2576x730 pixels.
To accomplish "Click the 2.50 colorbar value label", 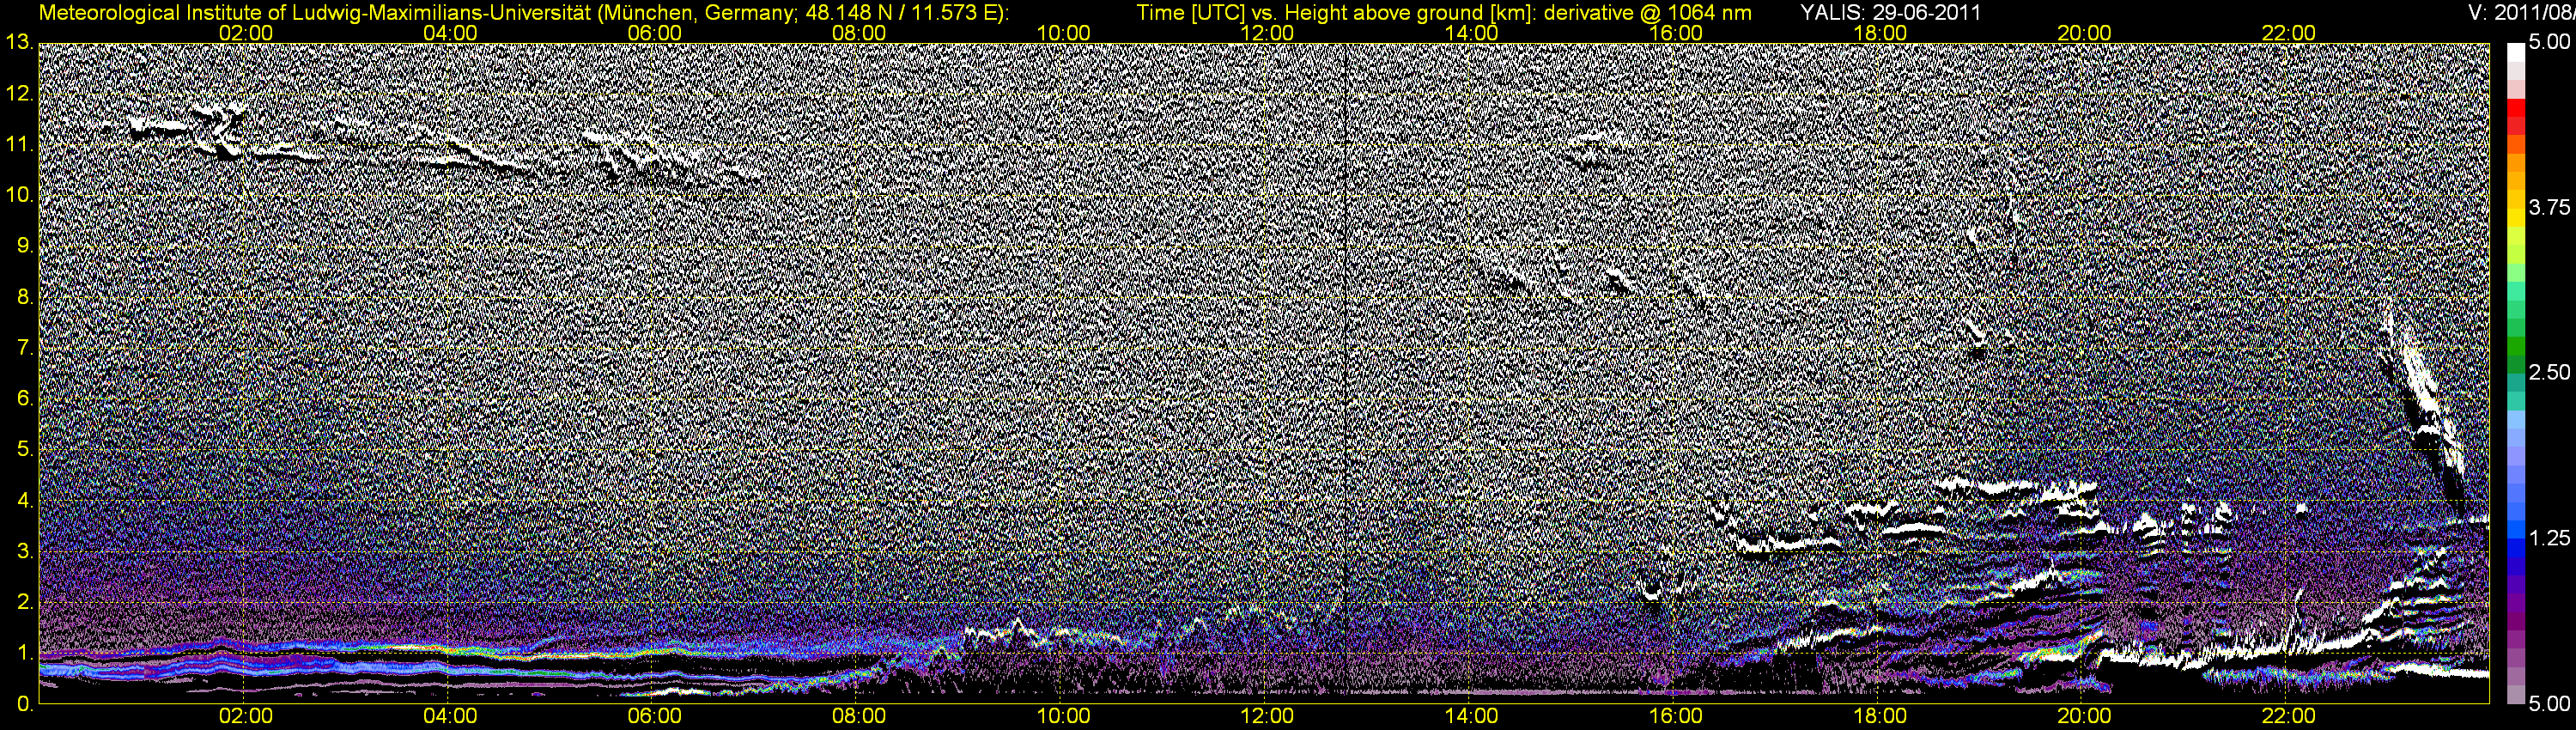I will [2549, 372].
